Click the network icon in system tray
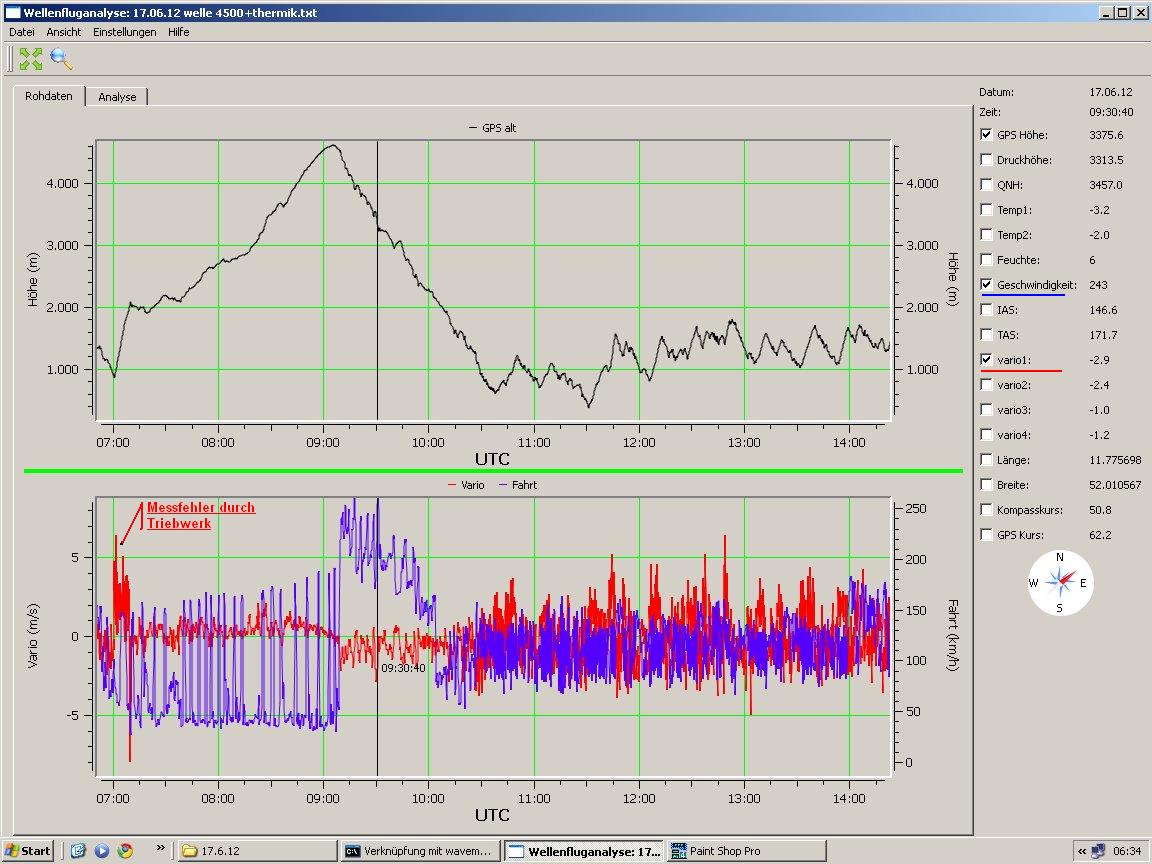Screen dimensions: 1152x864 [1098, 851]
